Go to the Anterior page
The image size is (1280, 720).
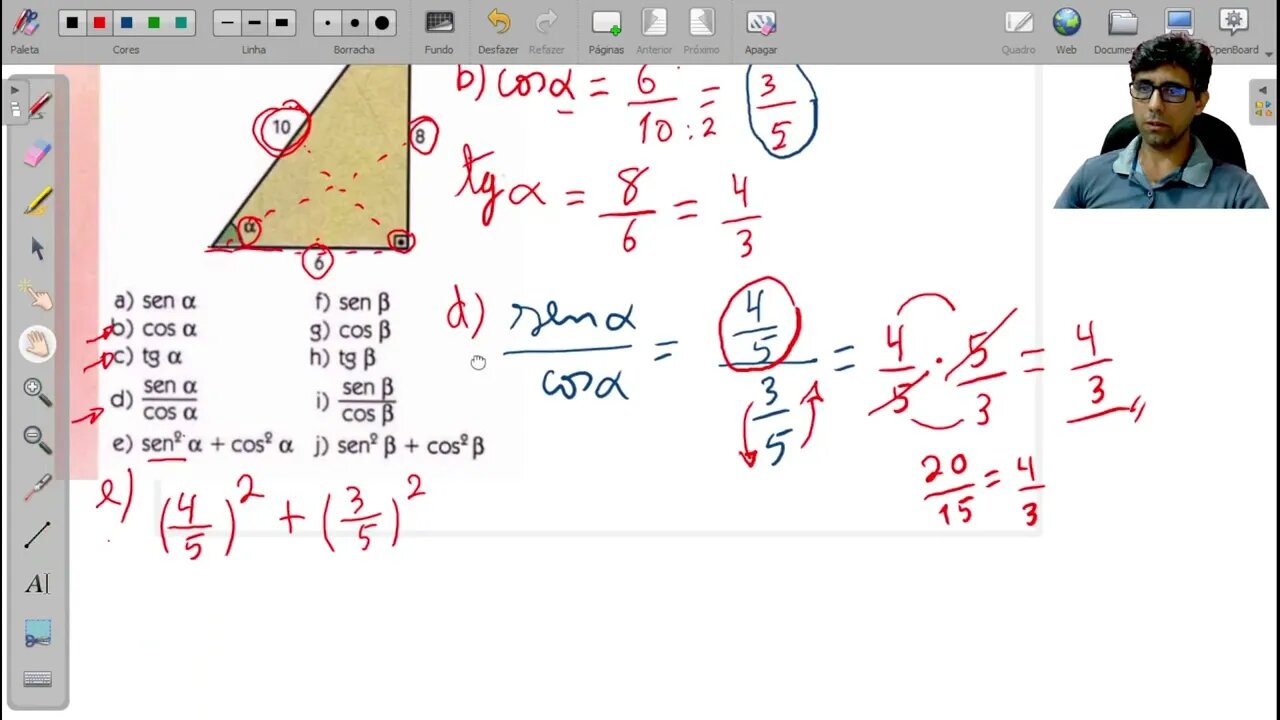point(654,30)
